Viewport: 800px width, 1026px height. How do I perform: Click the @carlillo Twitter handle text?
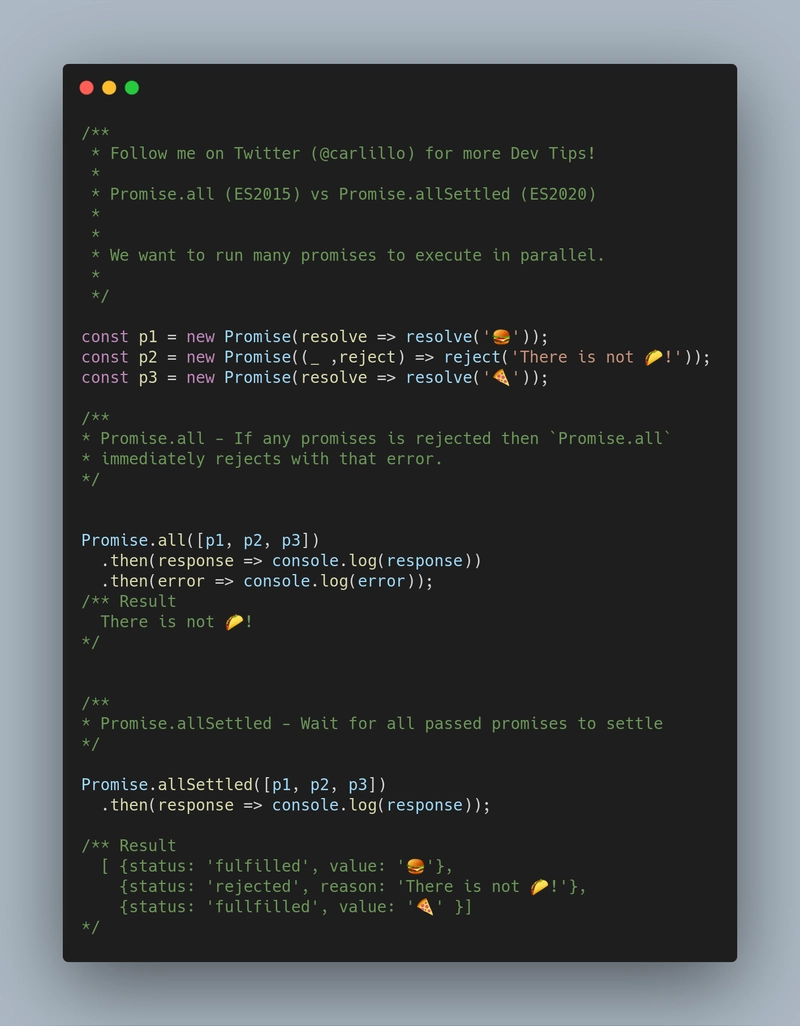[364, 154]
